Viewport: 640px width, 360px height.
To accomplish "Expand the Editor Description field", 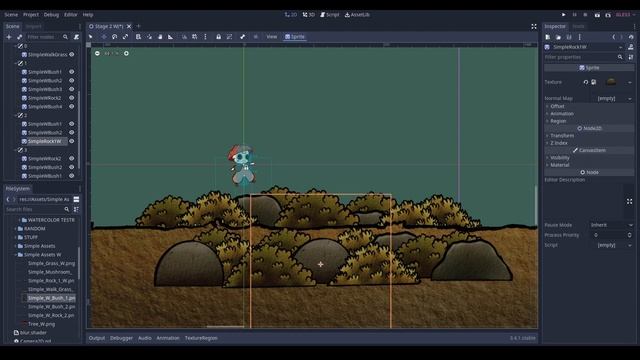I will [x=629, y=201].
